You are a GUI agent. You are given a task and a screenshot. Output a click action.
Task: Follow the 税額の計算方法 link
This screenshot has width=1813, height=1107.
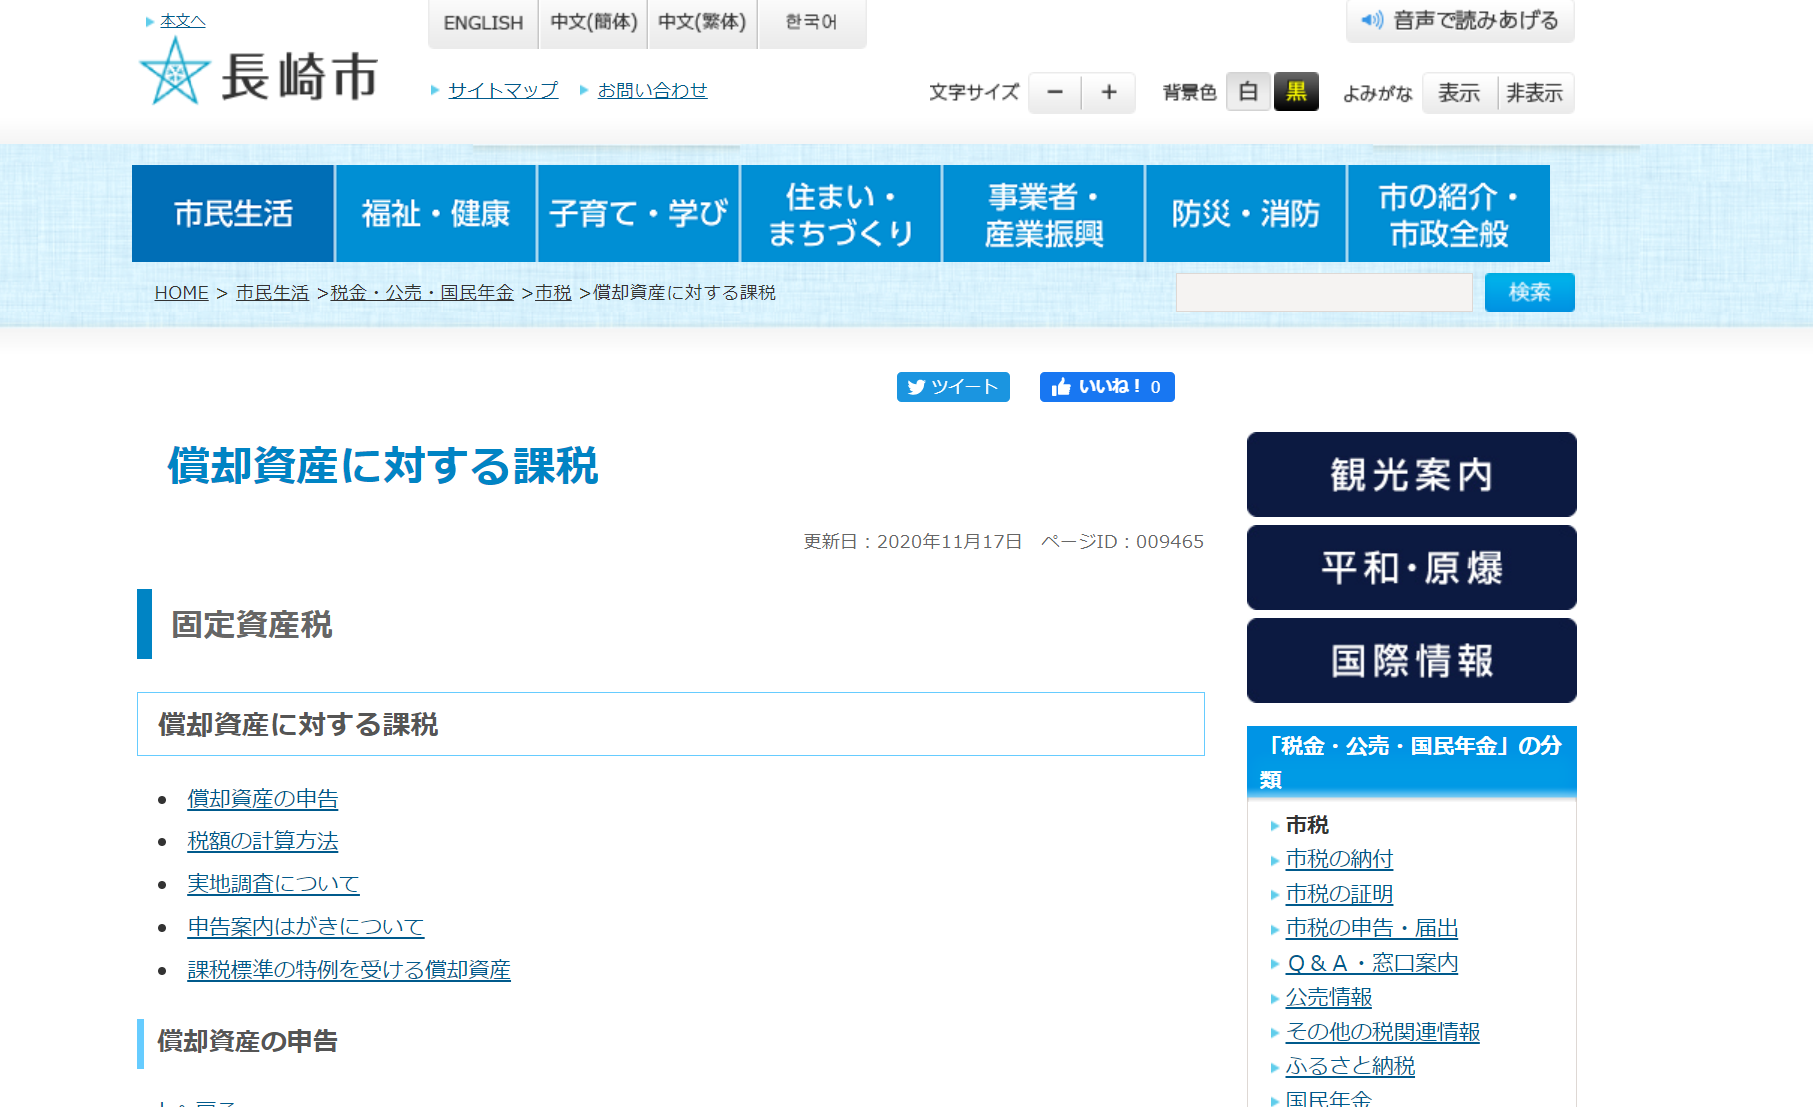(262, 841)
